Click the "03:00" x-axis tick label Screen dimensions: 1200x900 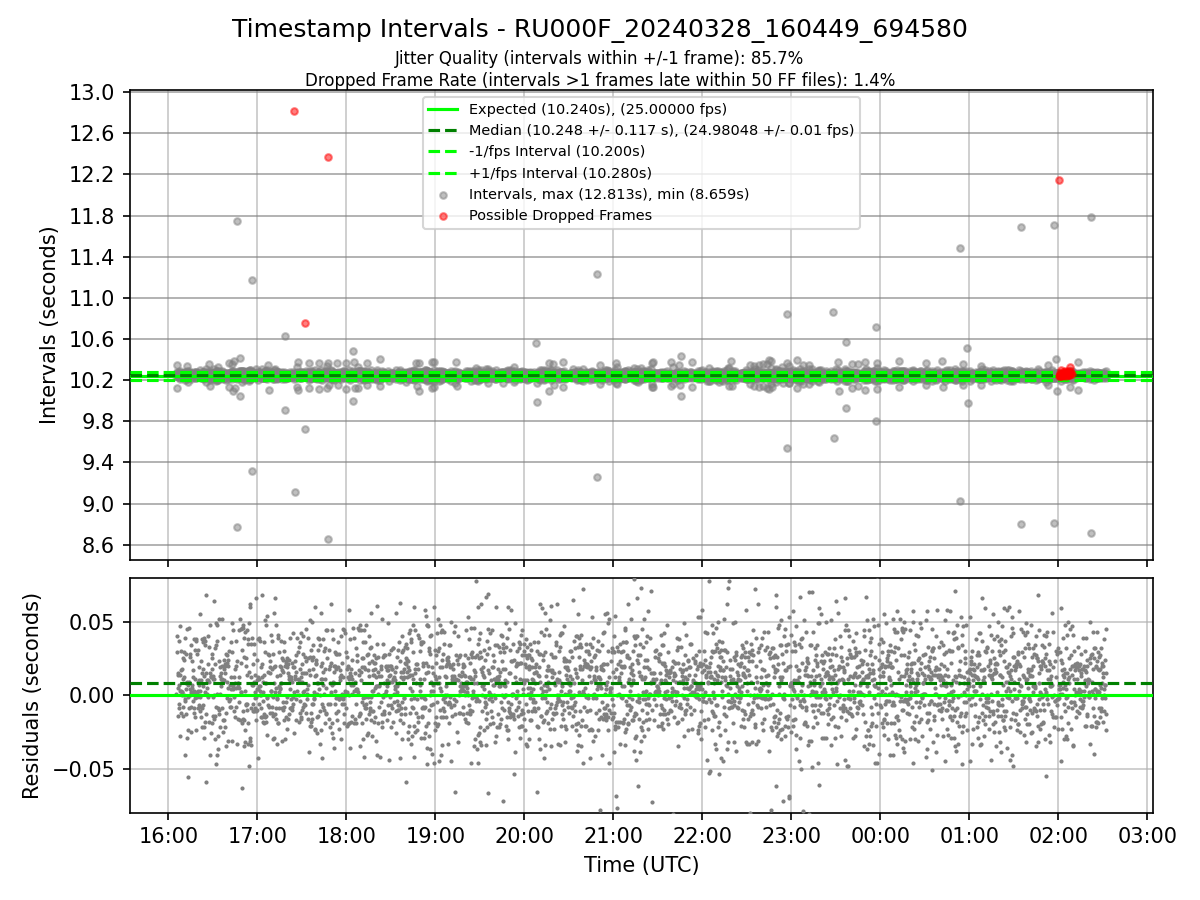click(1147, 835)
